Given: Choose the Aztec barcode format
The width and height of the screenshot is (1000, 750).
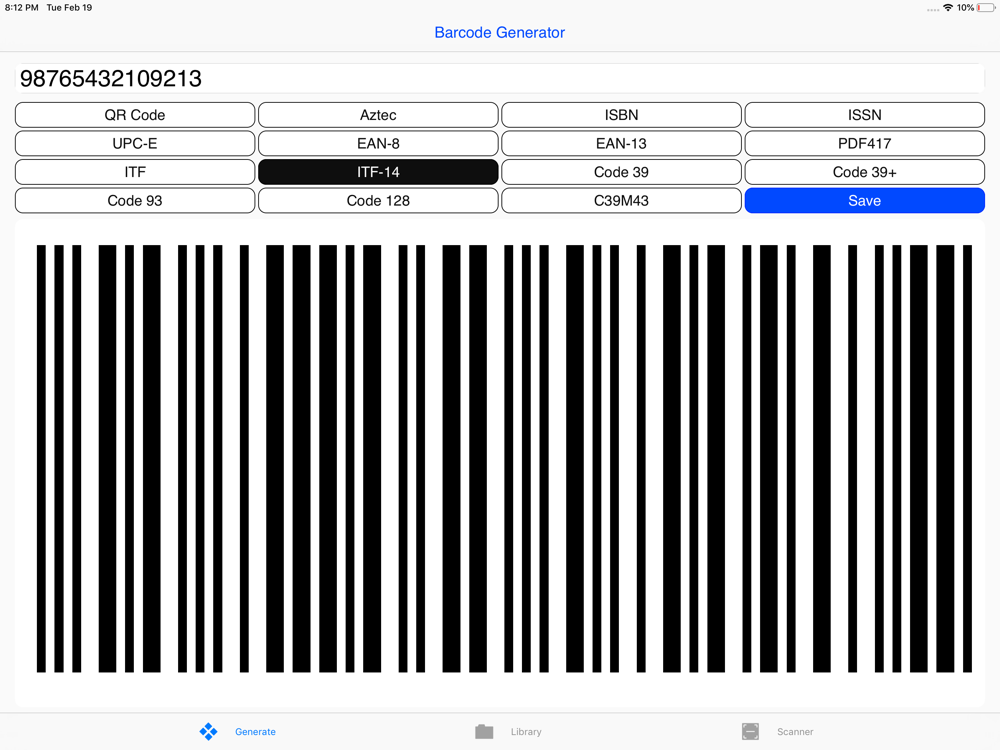Looking at the screenshot, I should pyautogui.click(x=378, y=115).
